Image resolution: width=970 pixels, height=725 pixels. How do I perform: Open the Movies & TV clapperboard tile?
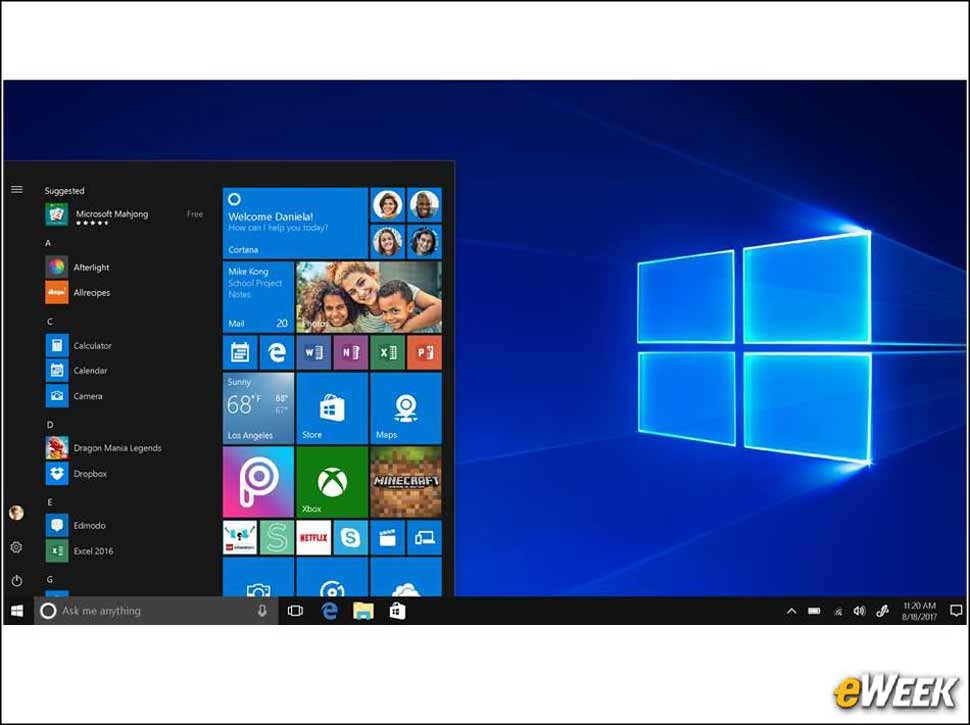pos(387,538)
